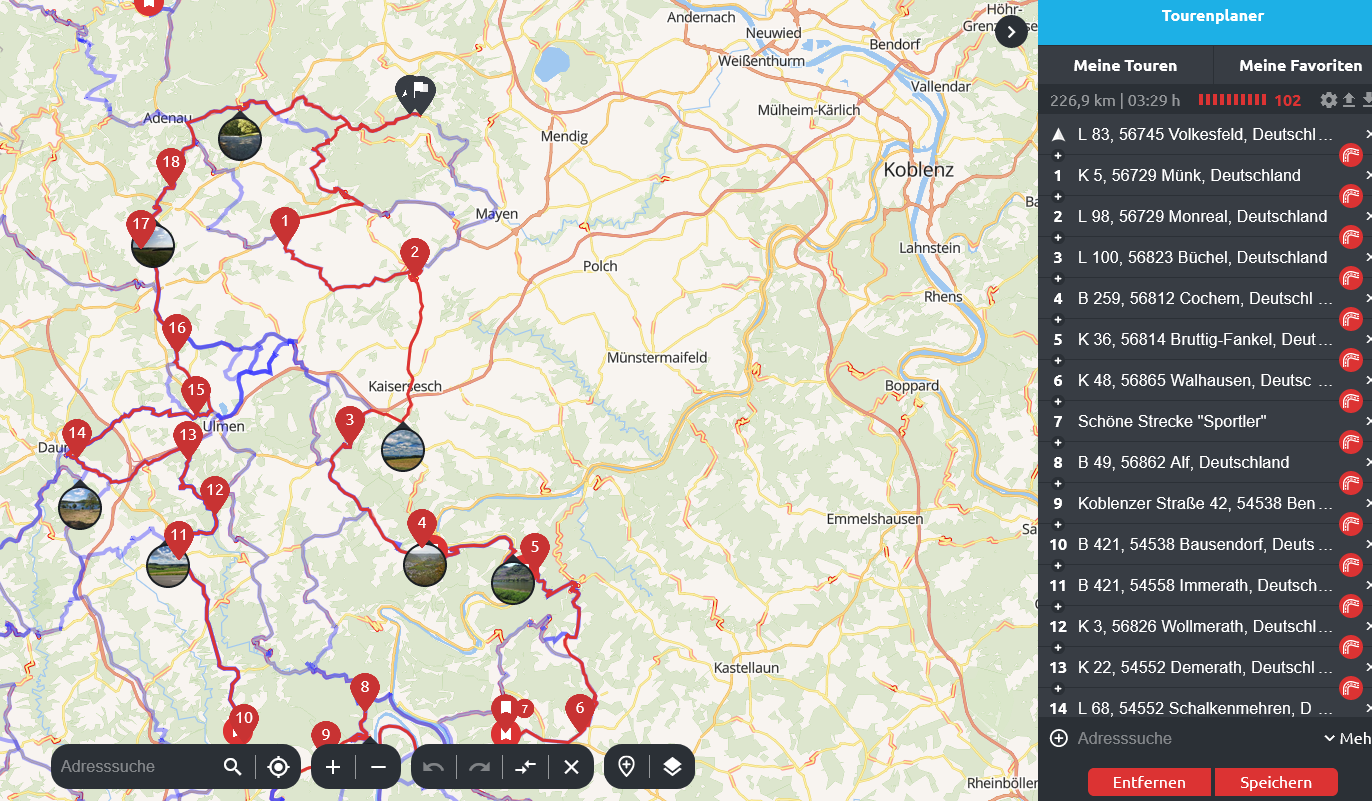Click the add waypoint pin icon

627,767
